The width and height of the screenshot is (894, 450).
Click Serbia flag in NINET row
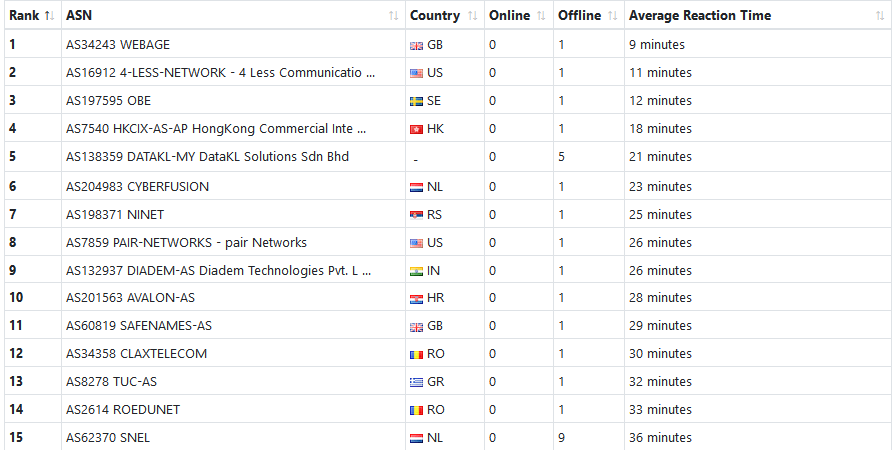[x=416, y=216]
